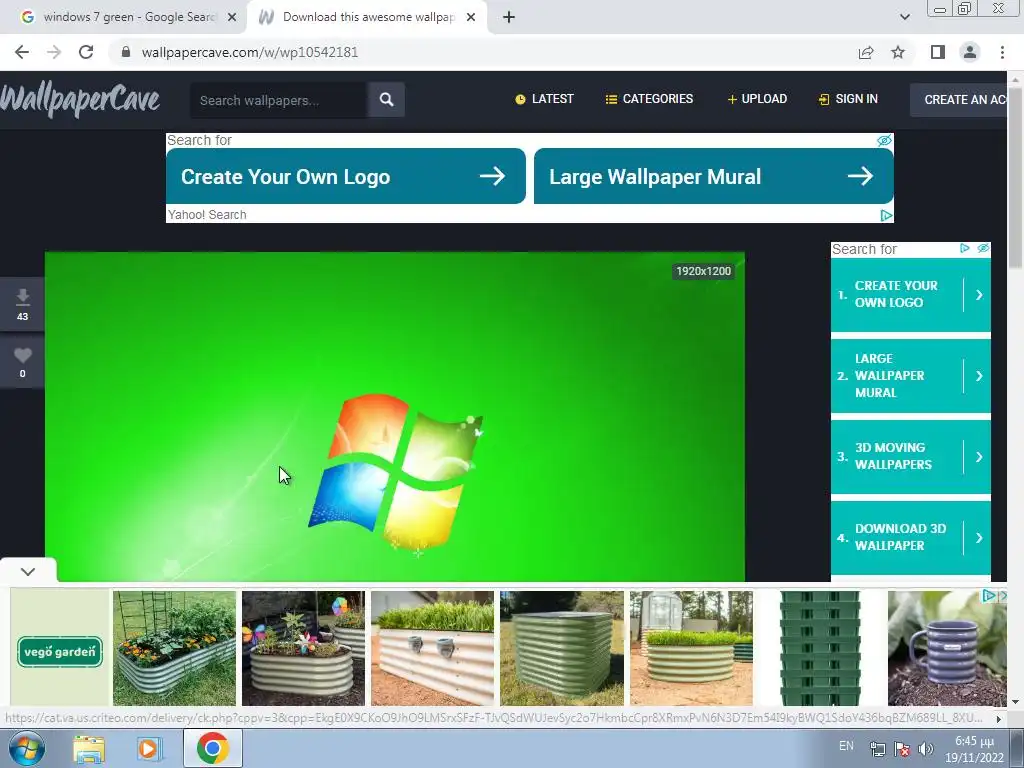Image resolution: width=1024 pixels, height=768 pixels.
Task: Click the wallpaper search magnifier button
Action: (386, 100)
